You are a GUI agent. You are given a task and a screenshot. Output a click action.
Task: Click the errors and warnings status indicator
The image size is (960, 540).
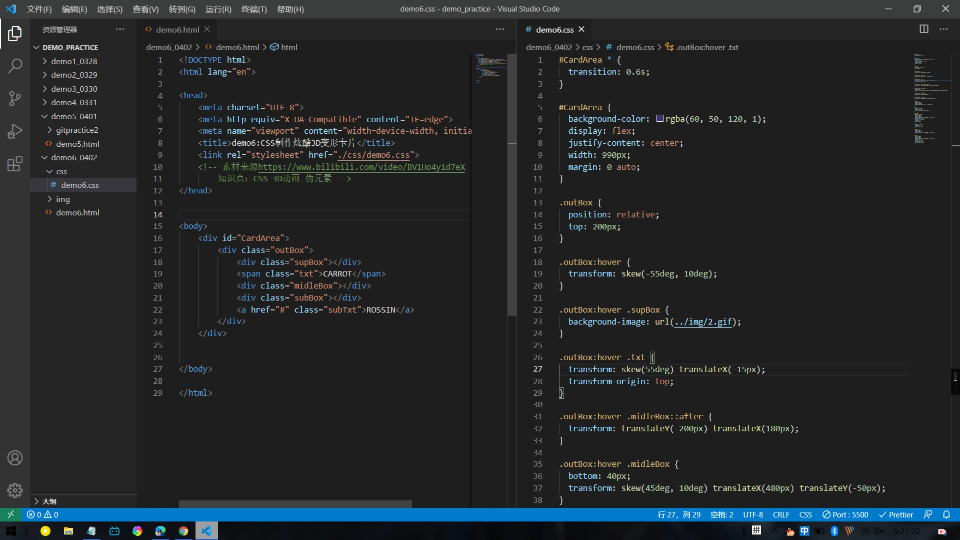coord(42,515)
